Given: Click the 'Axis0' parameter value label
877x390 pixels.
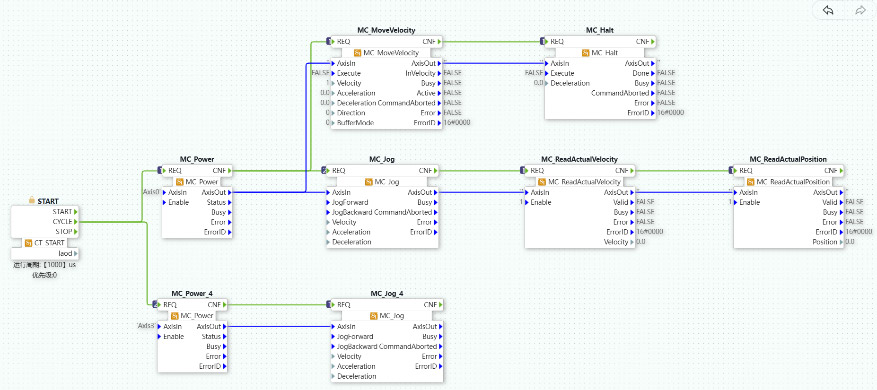Looking at the screenshot, I should click(151, 191).
